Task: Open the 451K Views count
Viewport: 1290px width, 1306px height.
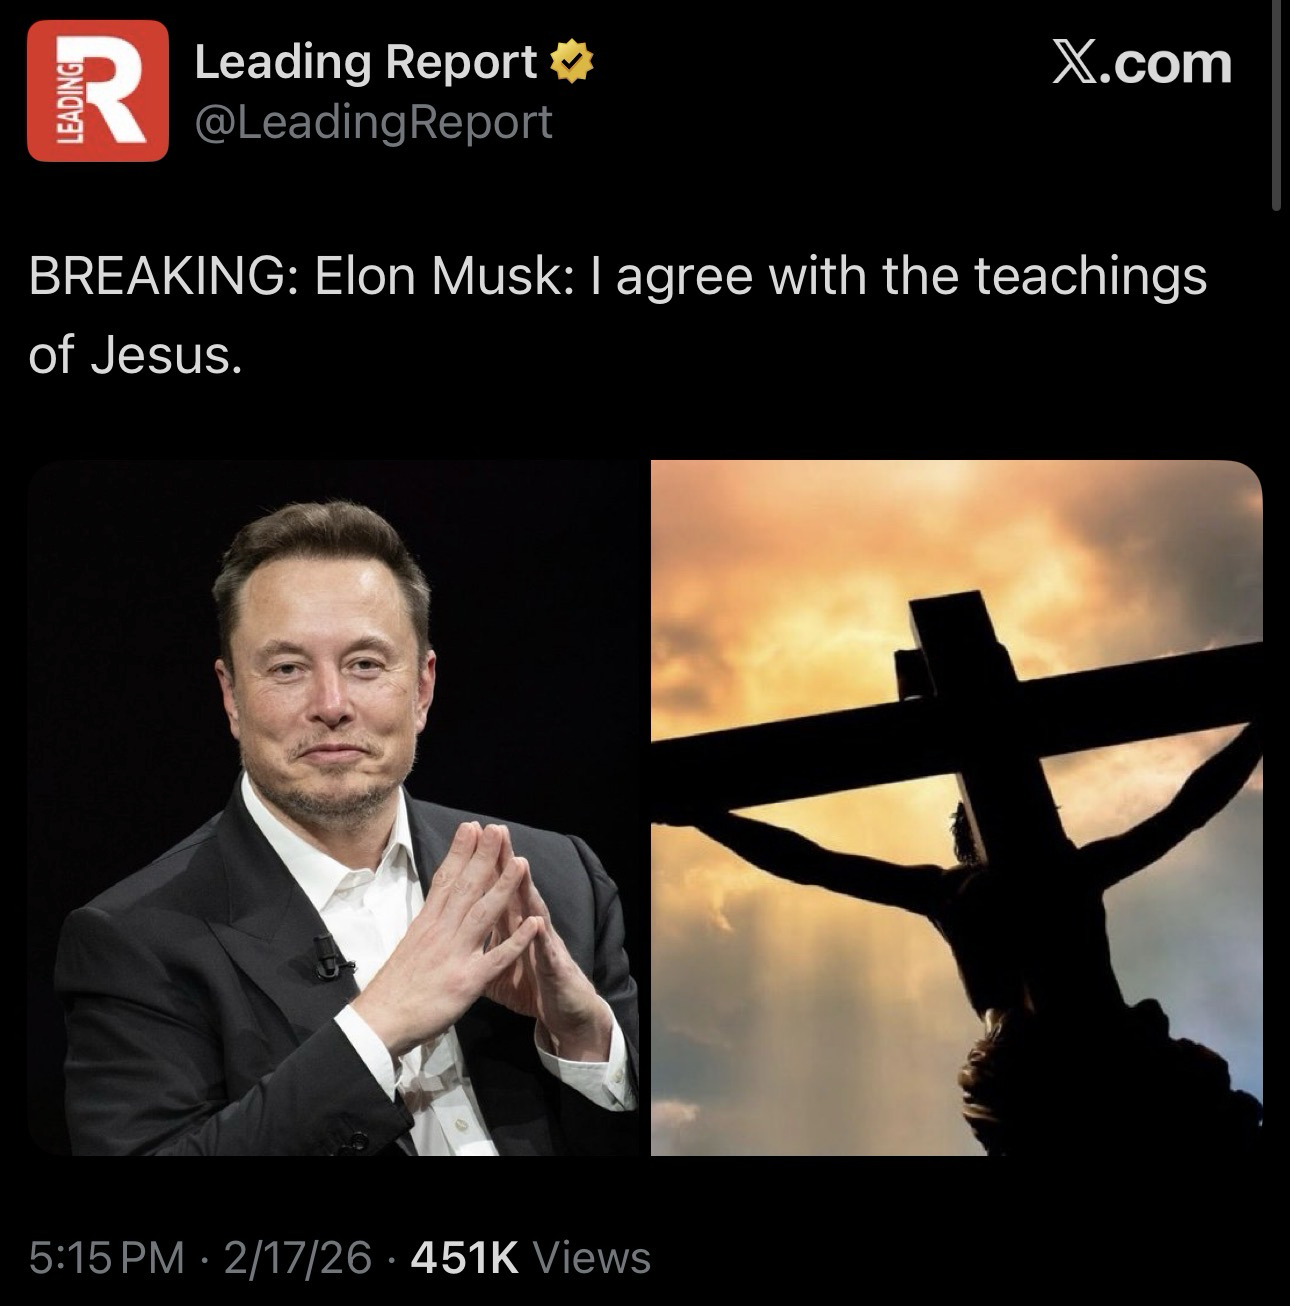Action: click(531, 1257)
